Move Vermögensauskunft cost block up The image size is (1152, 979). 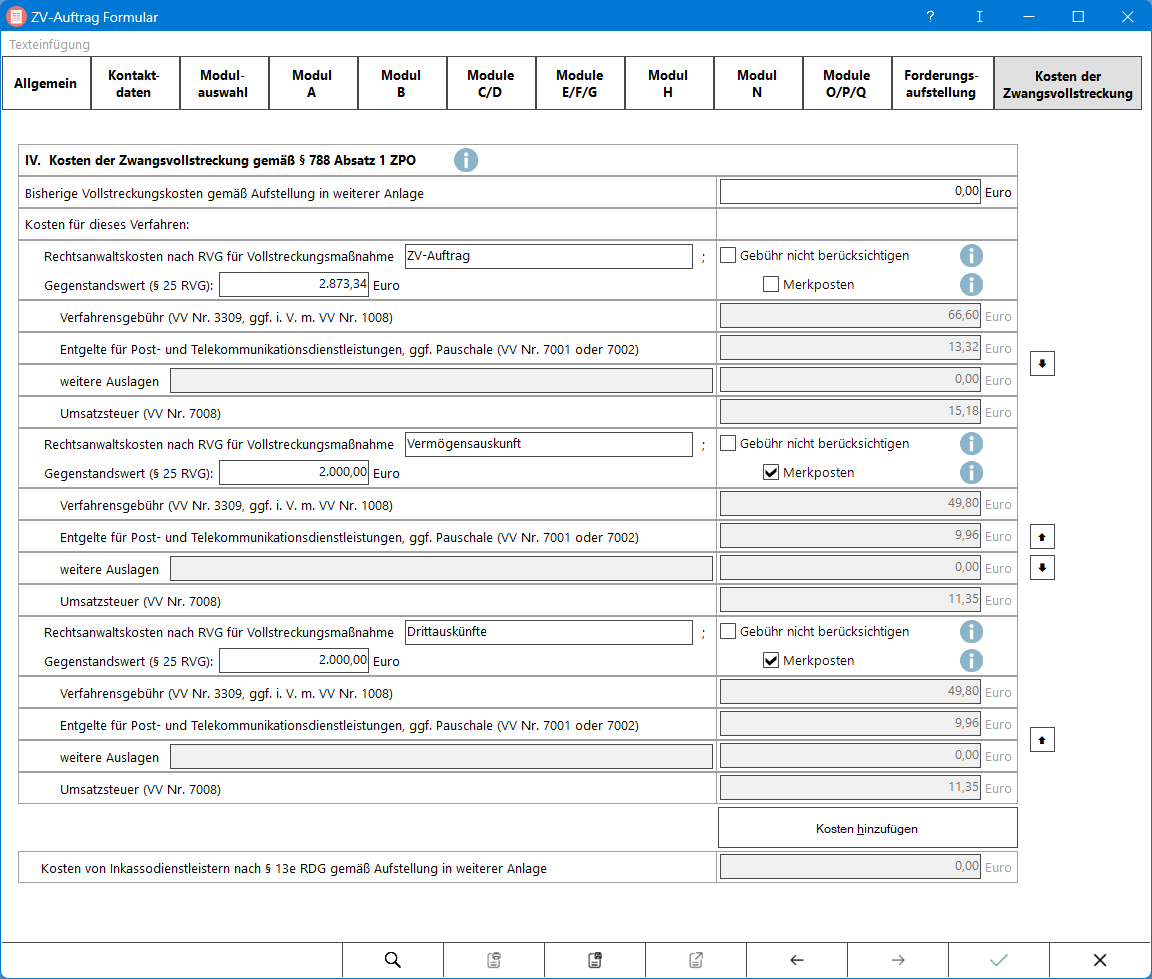1042,537
